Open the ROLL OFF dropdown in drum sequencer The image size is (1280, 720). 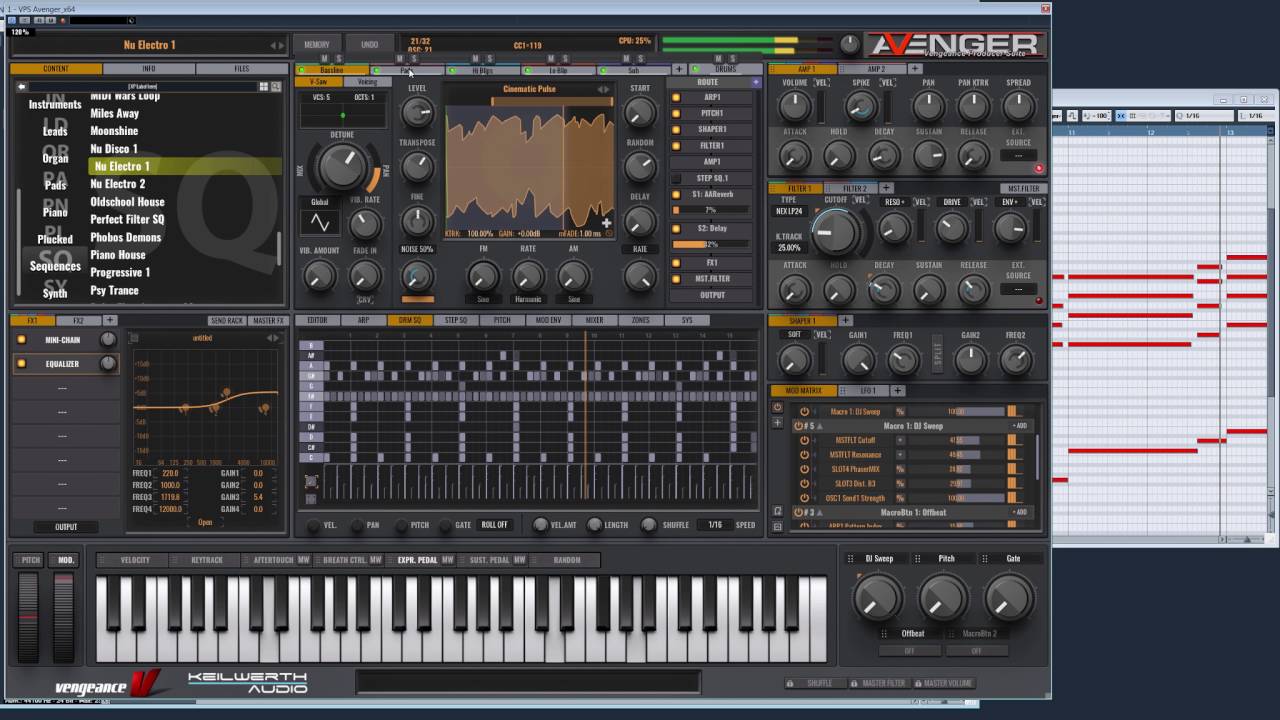coord(494,525)
